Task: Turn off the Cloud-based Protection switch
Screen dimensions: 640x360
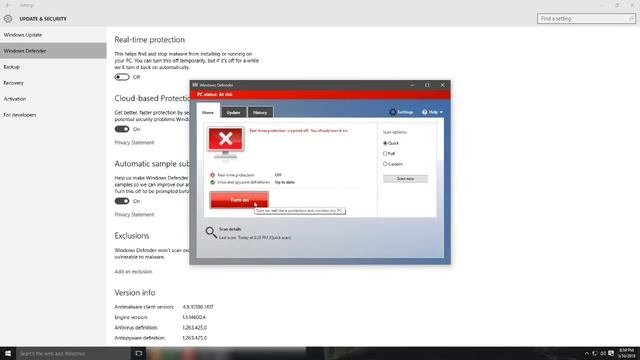Action: pyautogui.click(x=122, y=129)
